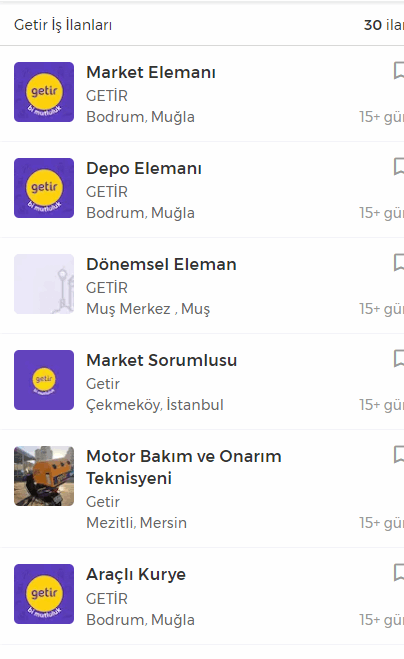Open Motor Bakım ve Onarım Teknisyeni listing

(184, 467)
